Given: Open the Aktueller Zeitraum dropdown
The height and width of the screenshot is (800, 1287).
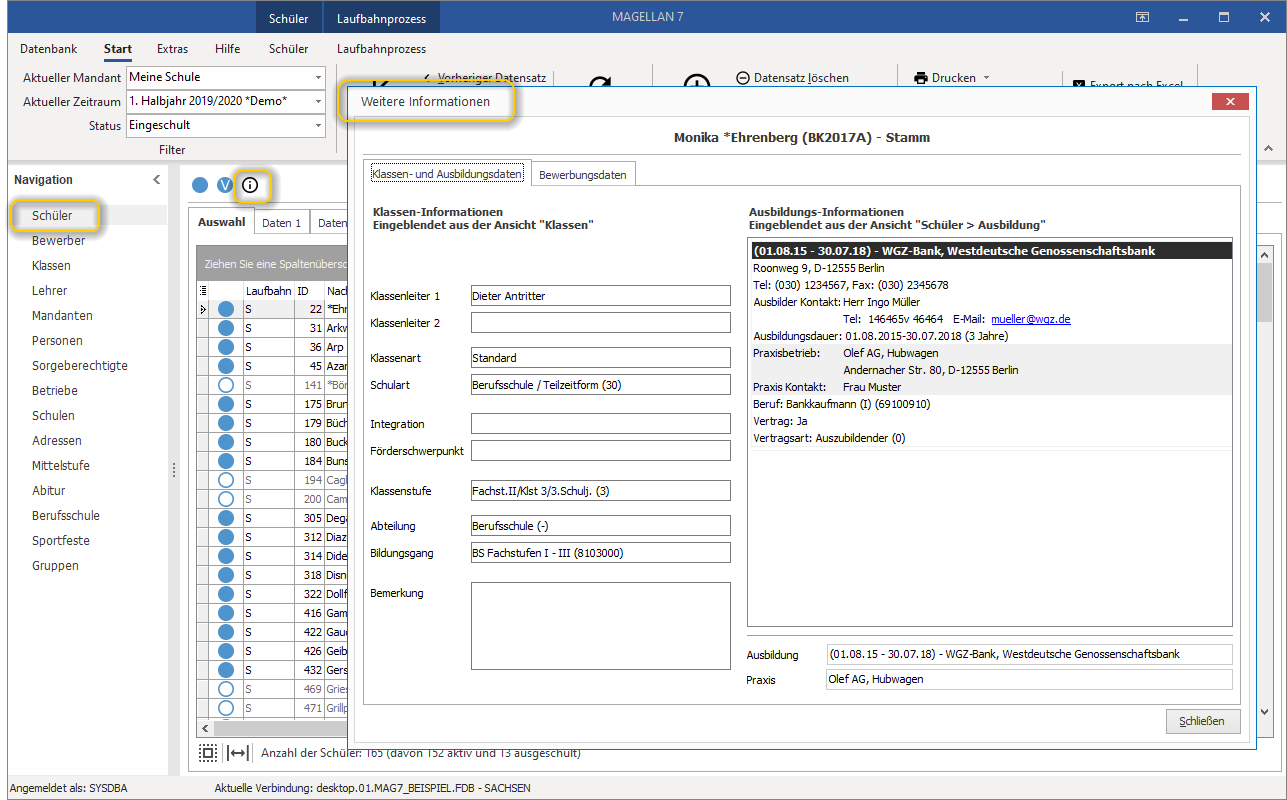Looking at the screenshot, I should click(x=319, y=101).
